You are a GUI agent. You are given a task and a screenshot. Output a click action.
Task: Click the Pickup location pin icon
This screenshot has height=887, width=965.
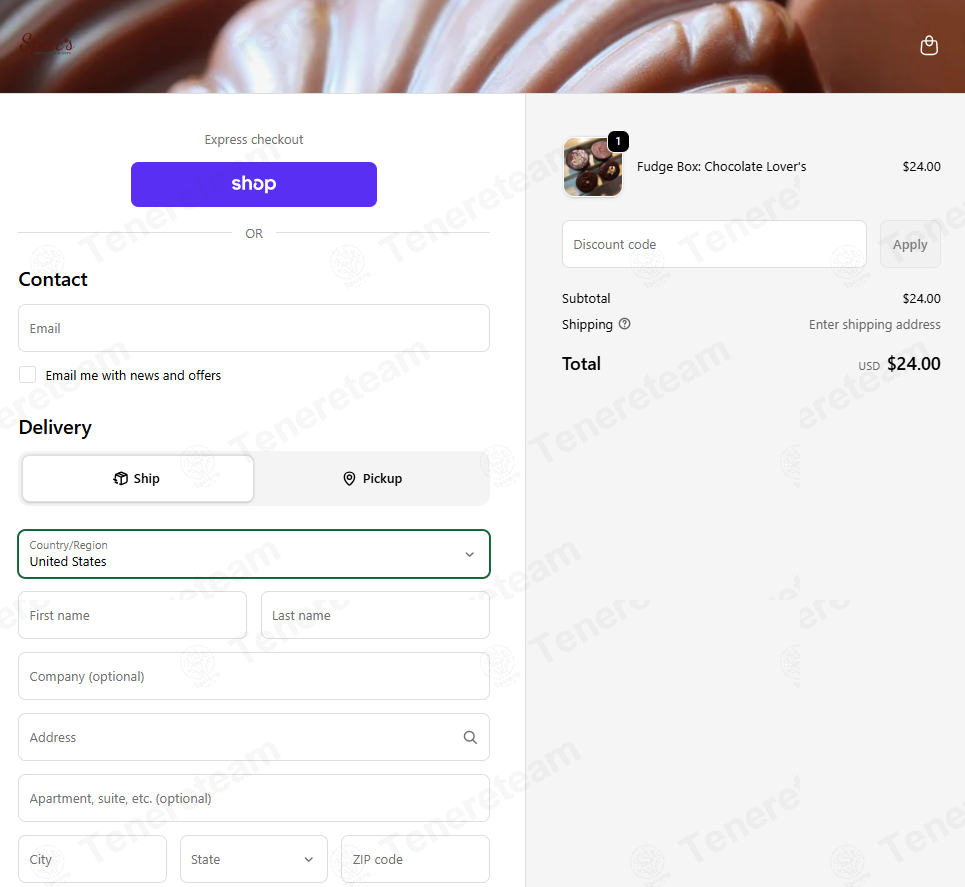(x=349, y=478)
